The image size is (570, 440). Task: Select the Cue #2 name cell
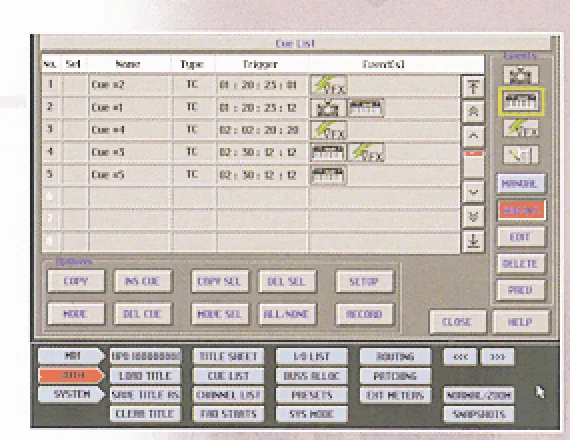pyautogui.click(x=129, y=85)
